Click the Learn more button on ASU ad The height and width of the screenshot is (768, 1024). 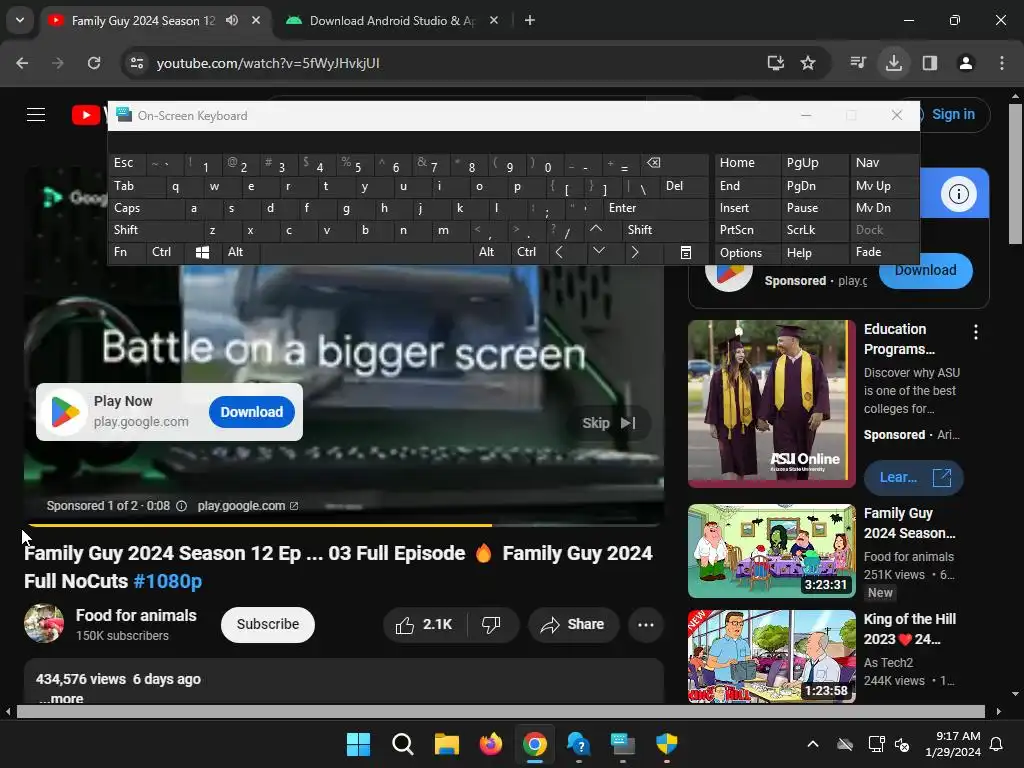(x=913, y=477)
